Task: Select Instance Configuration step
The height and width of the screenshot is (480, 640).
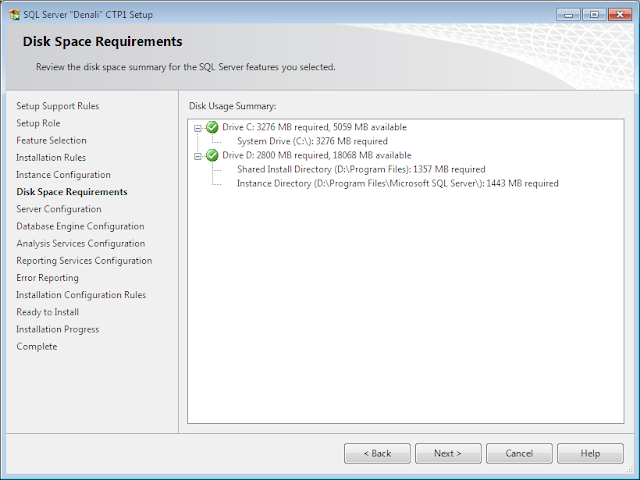Action: [x=63, y=175]
